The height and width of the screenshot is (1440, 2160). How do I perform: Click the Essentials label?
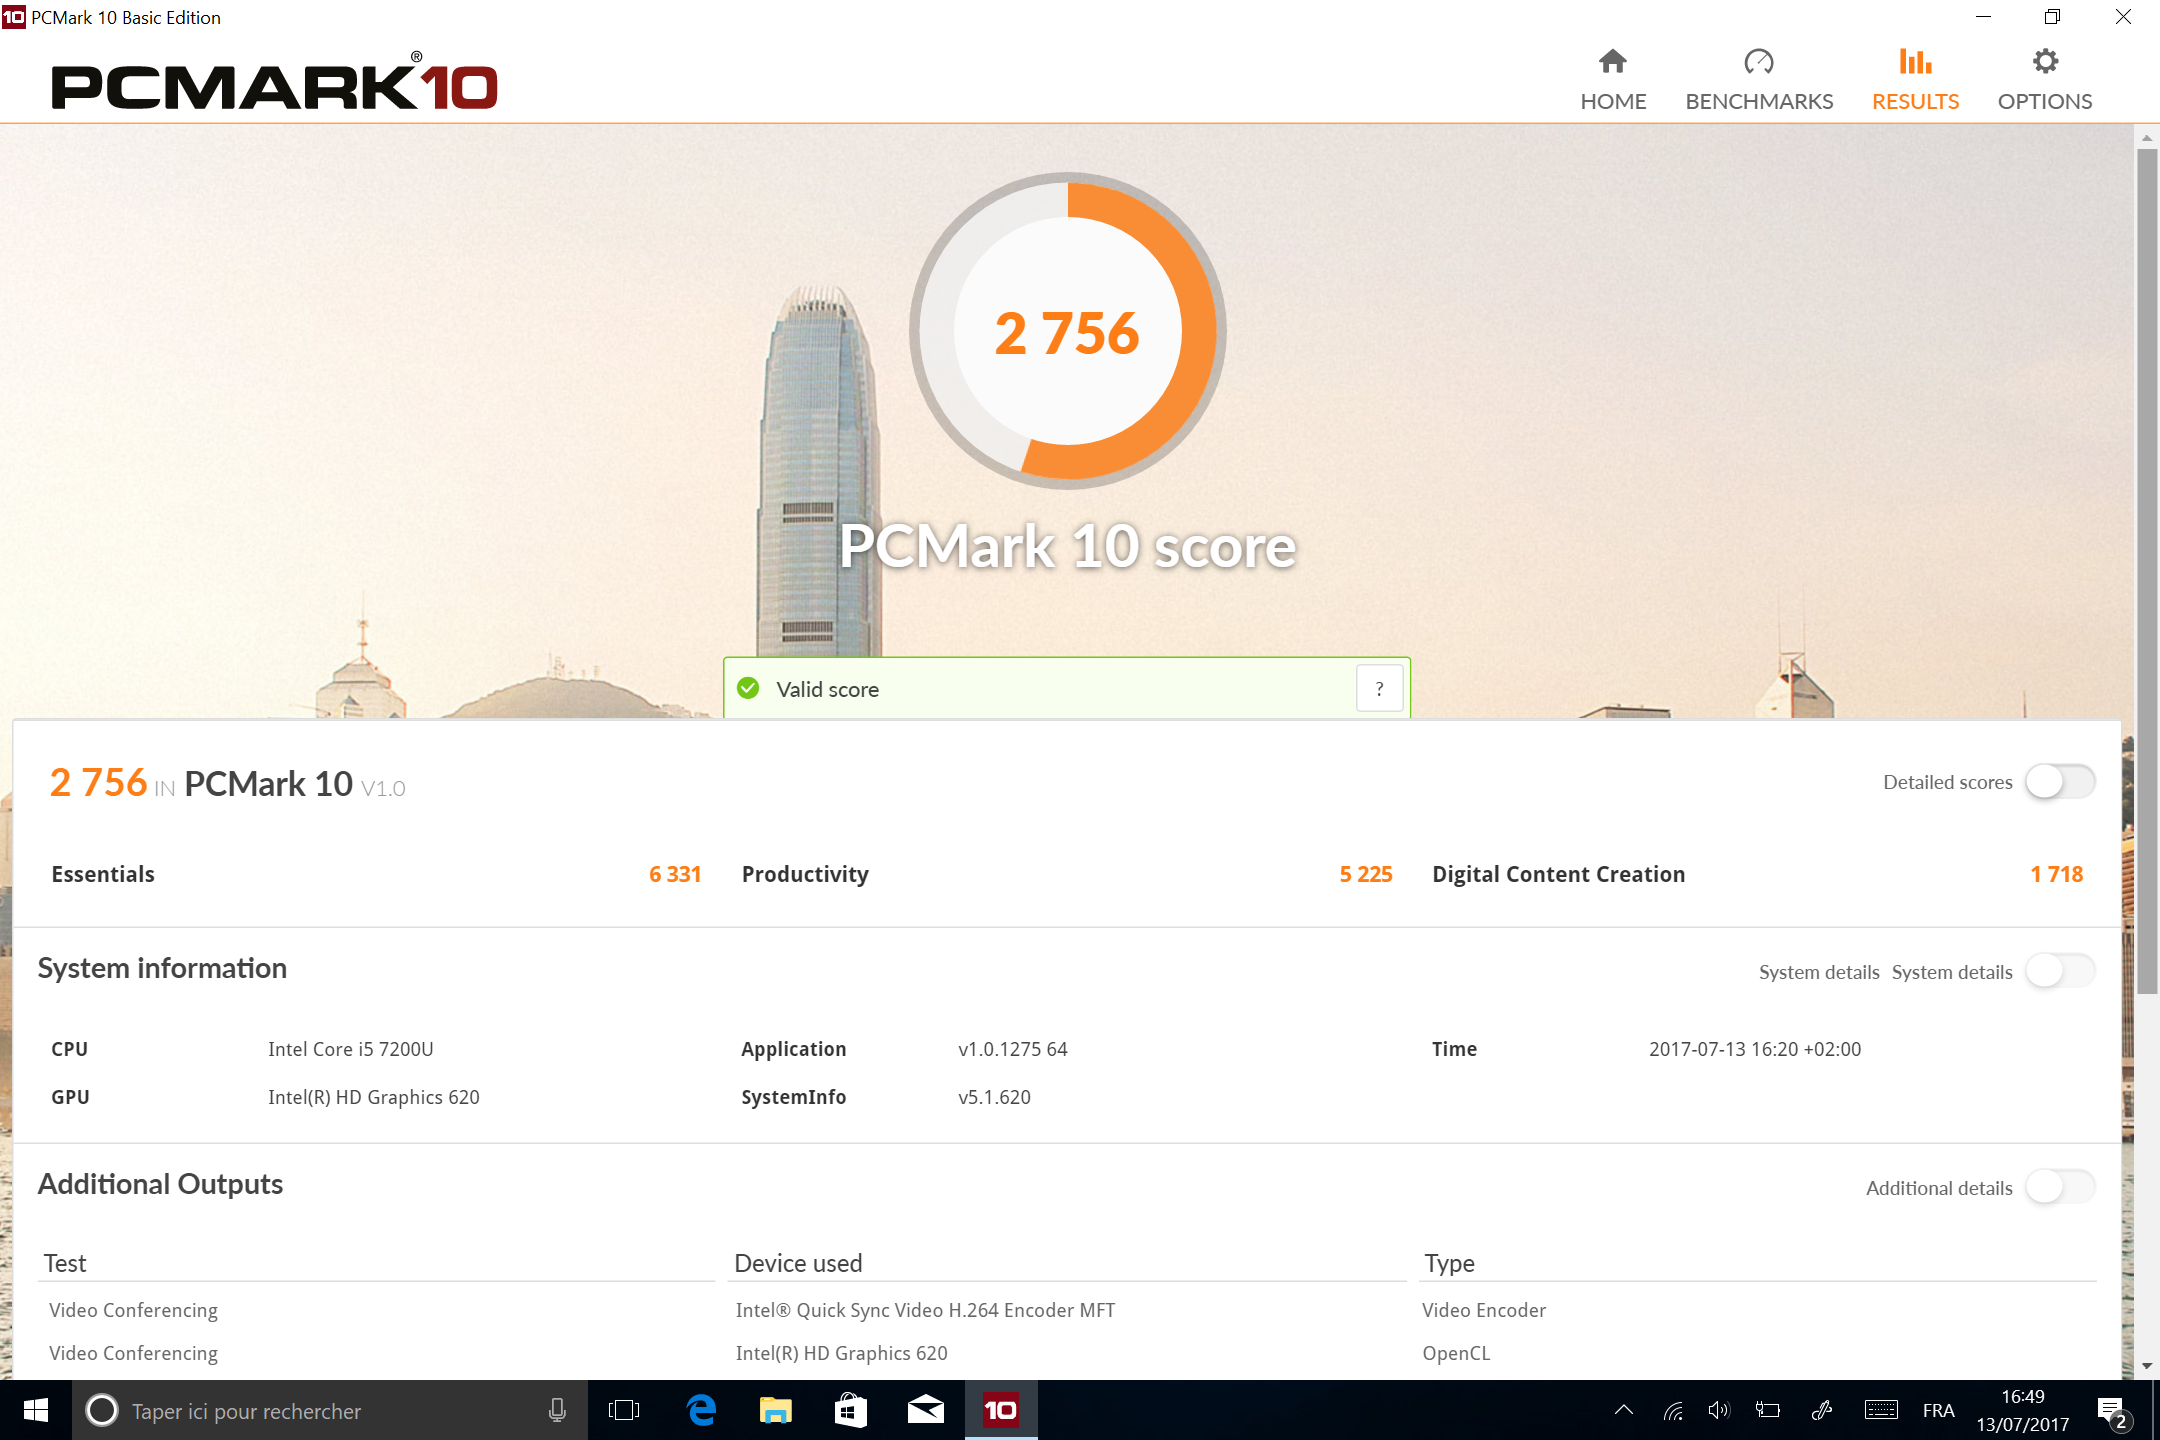(103, 874)
